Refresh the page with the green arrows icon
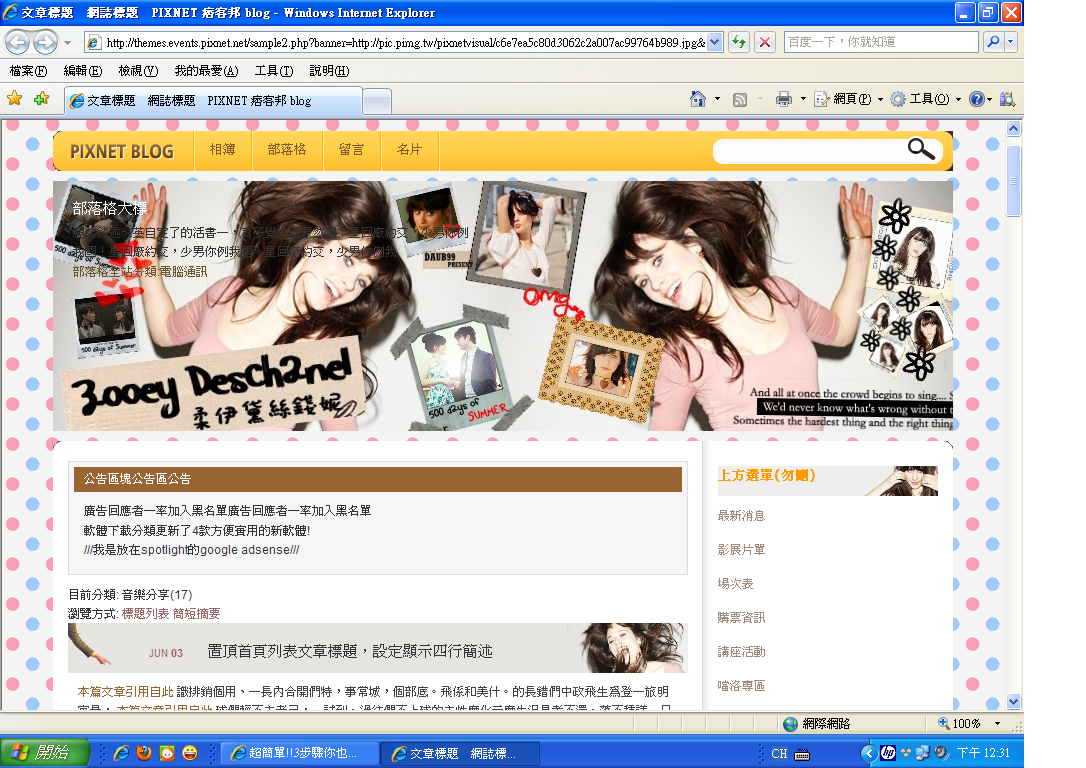 coord(739,43)
